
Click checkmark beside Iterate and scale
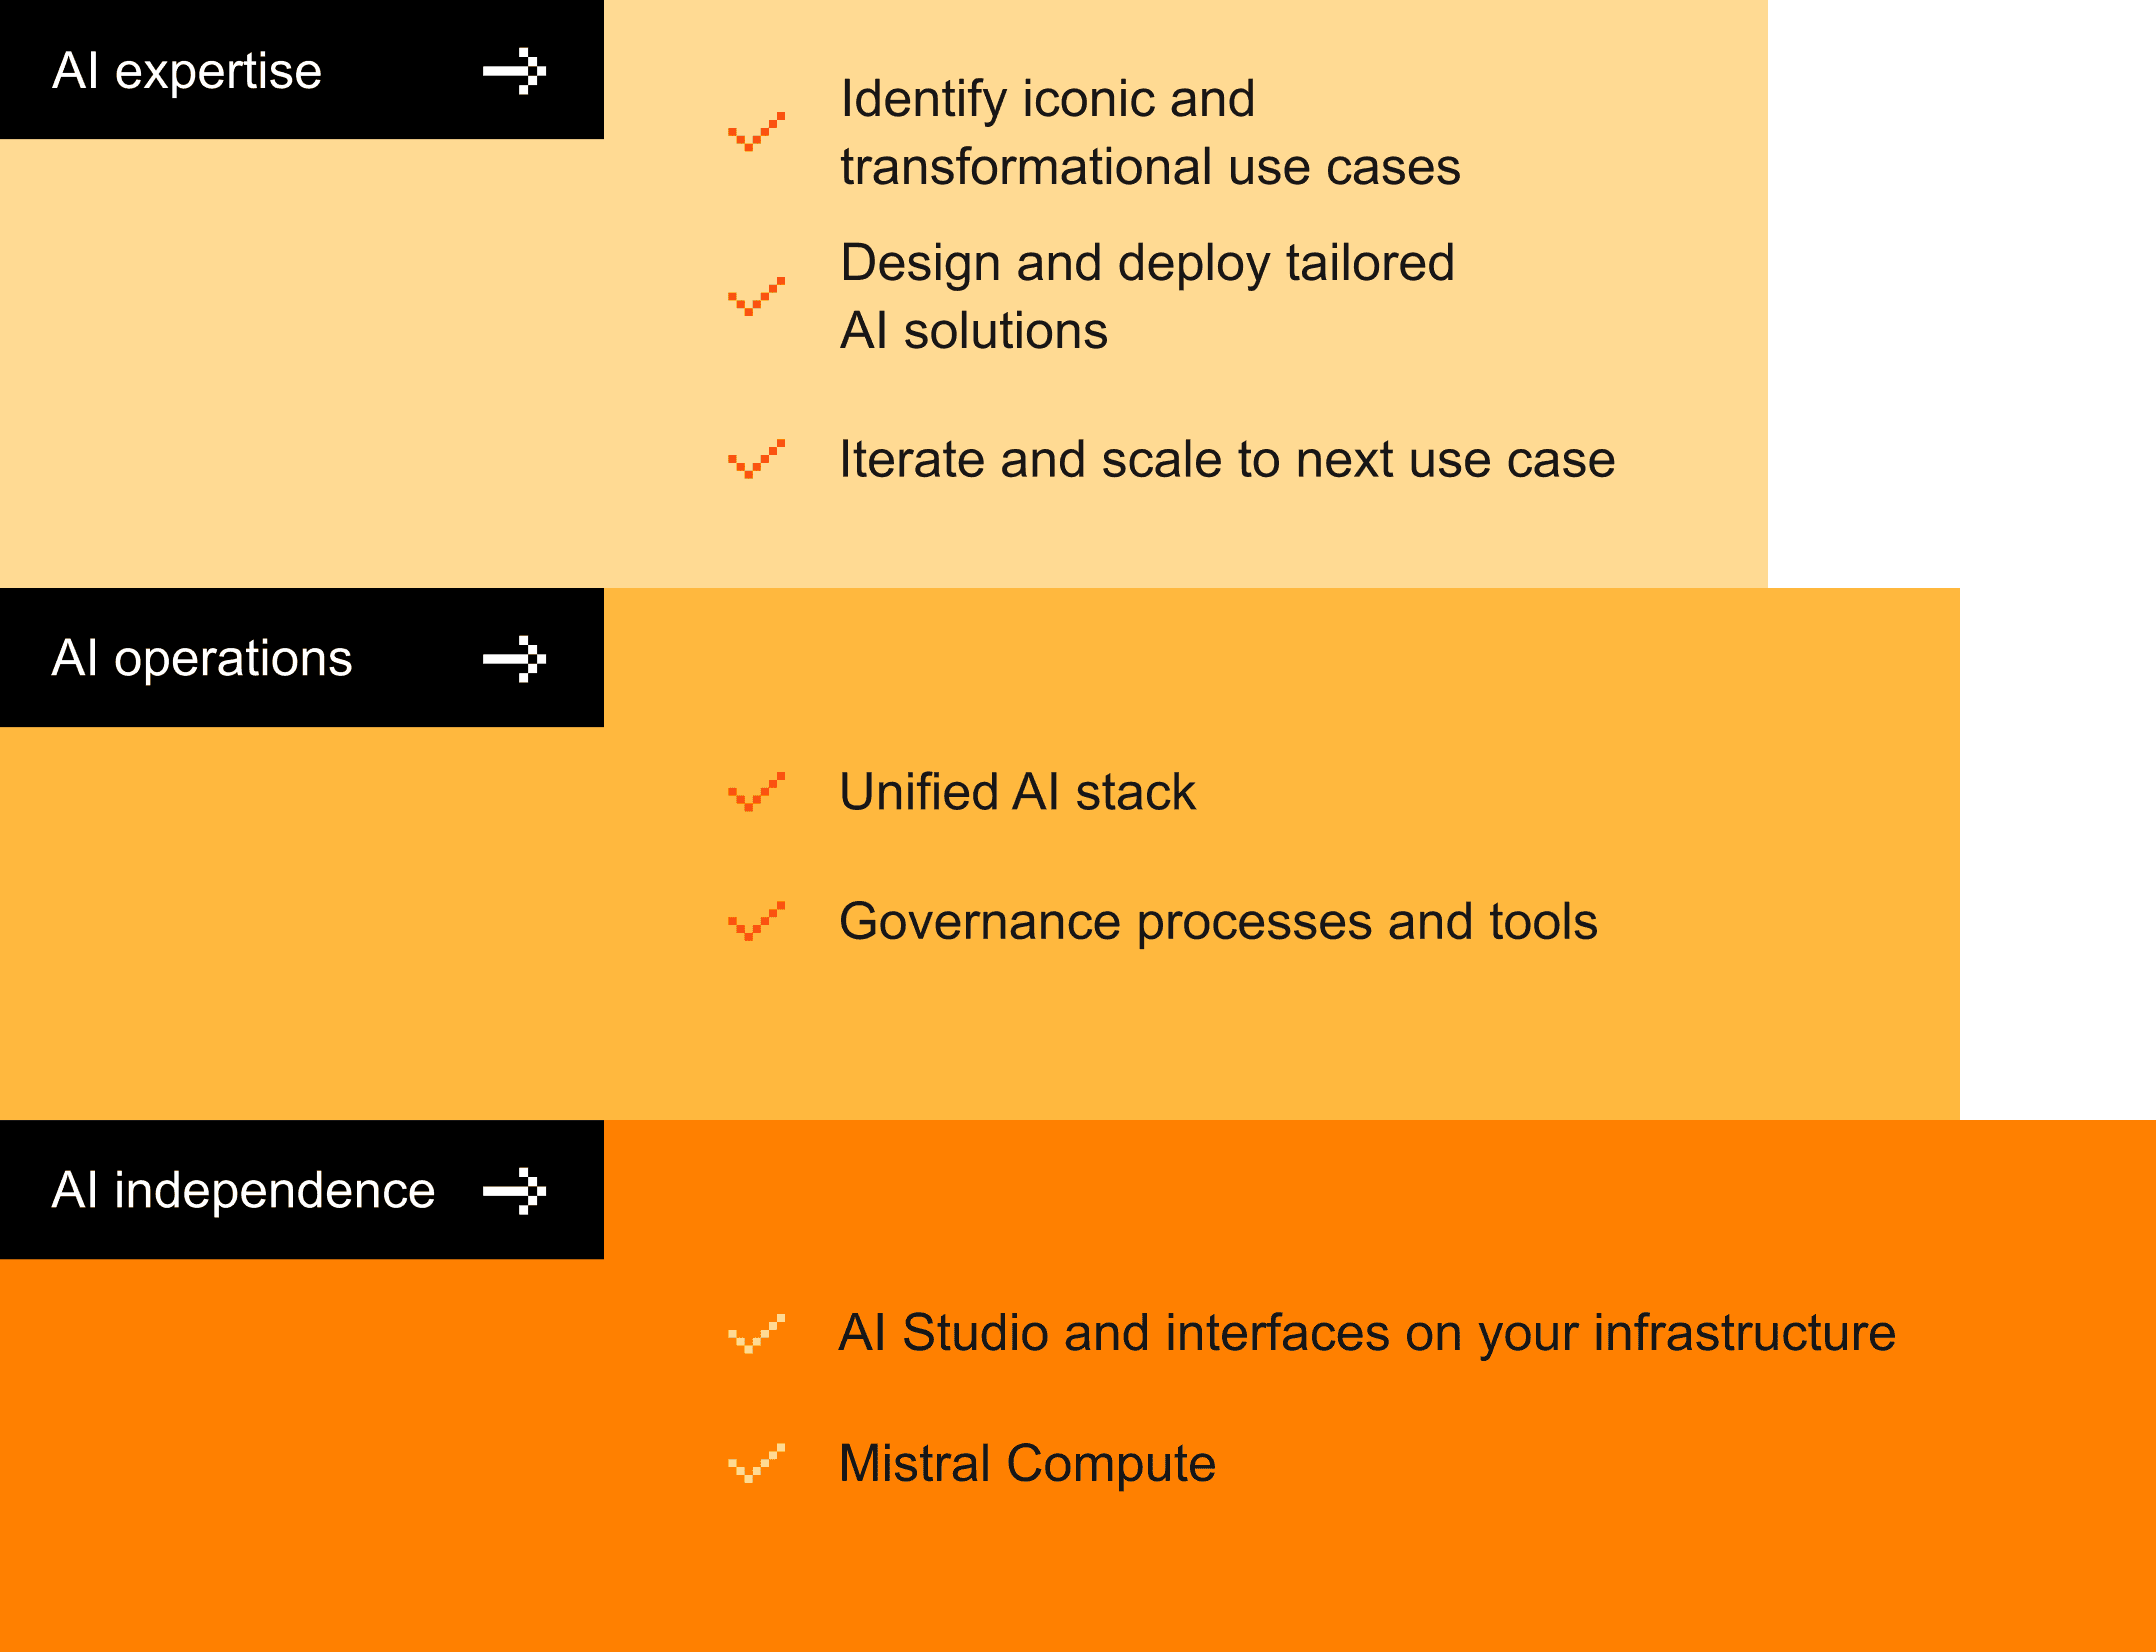[756, 459]
